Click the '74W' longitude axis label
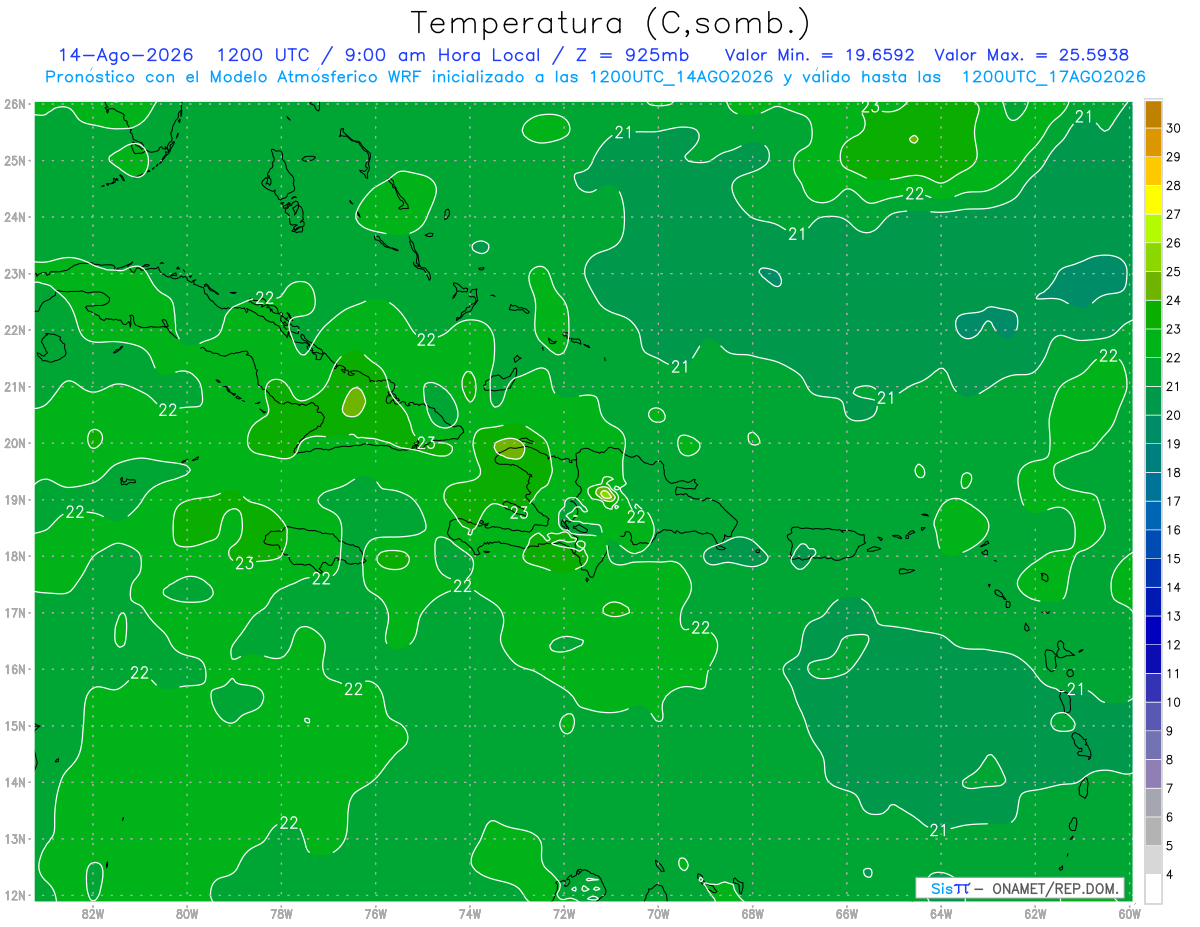 470,912
